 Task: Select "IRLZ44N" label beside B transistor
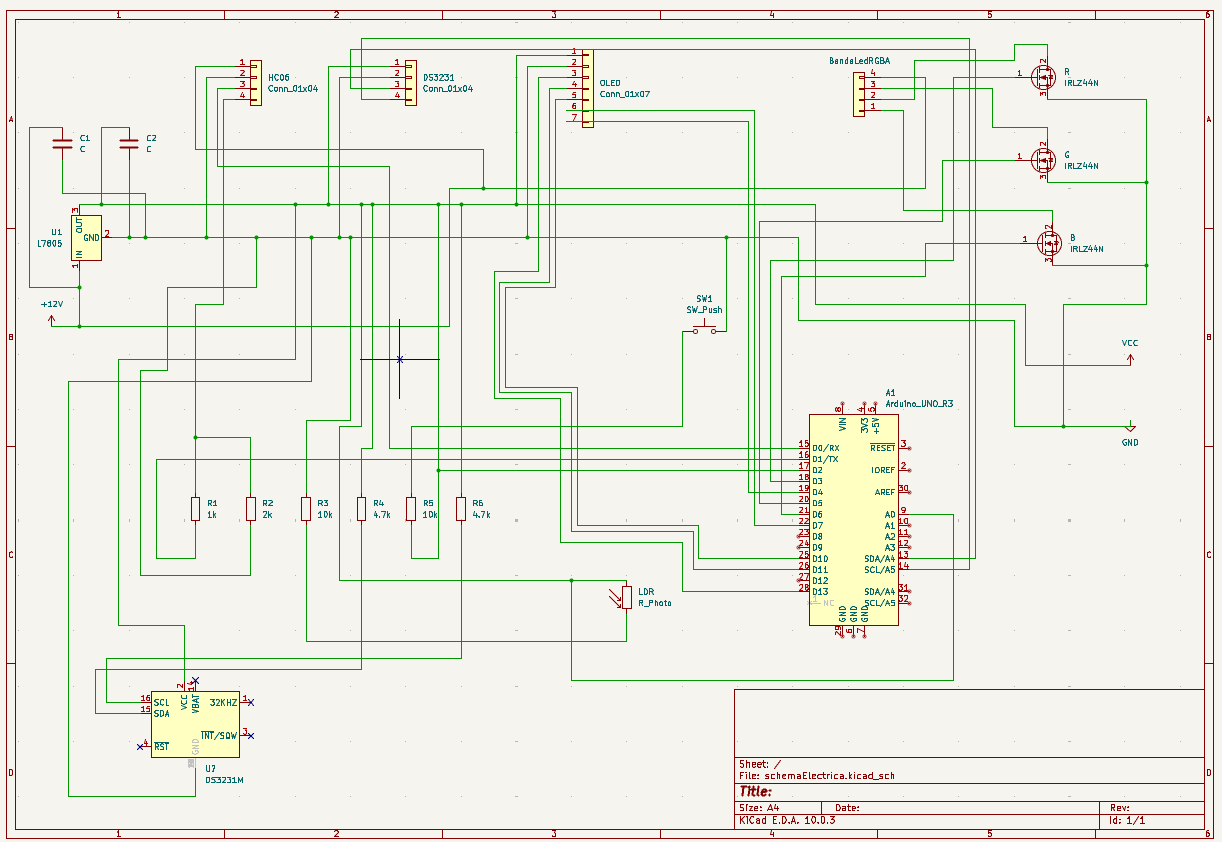point(1087,249)
